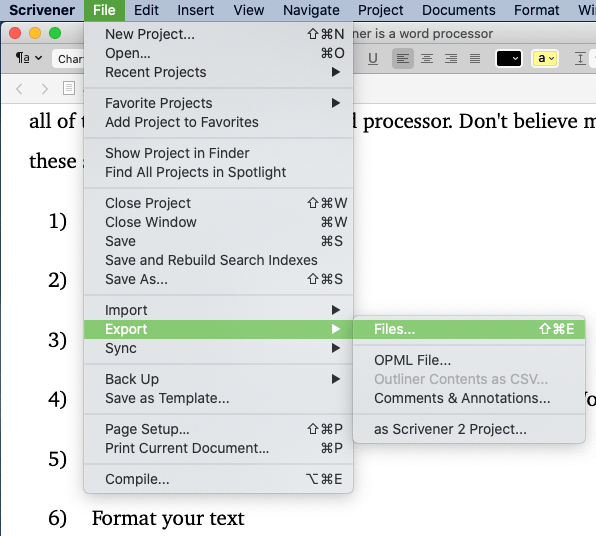This screenshot has width=596, height=536.
Task: Expand the Import submenu
Action: coord(219,310)
